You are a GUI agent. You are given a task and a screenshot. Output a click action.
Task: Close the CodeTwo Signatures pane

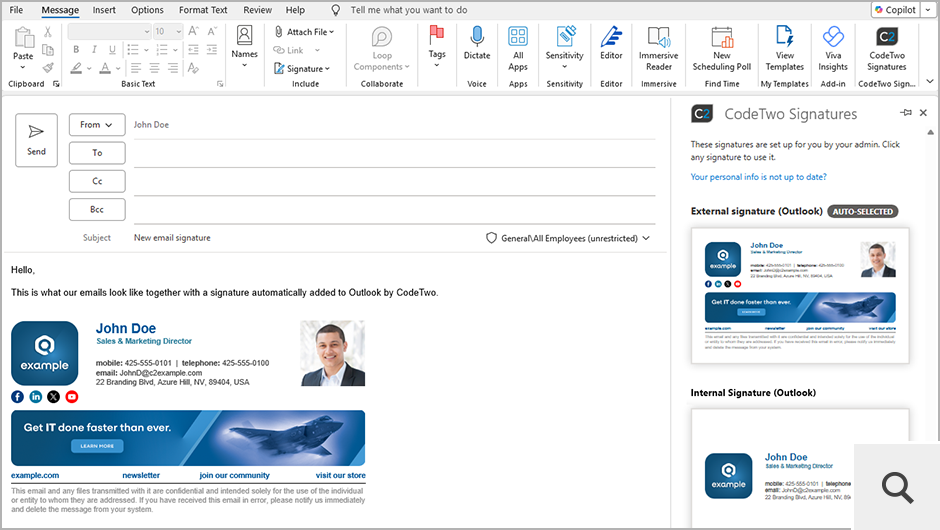click(923, 113)
